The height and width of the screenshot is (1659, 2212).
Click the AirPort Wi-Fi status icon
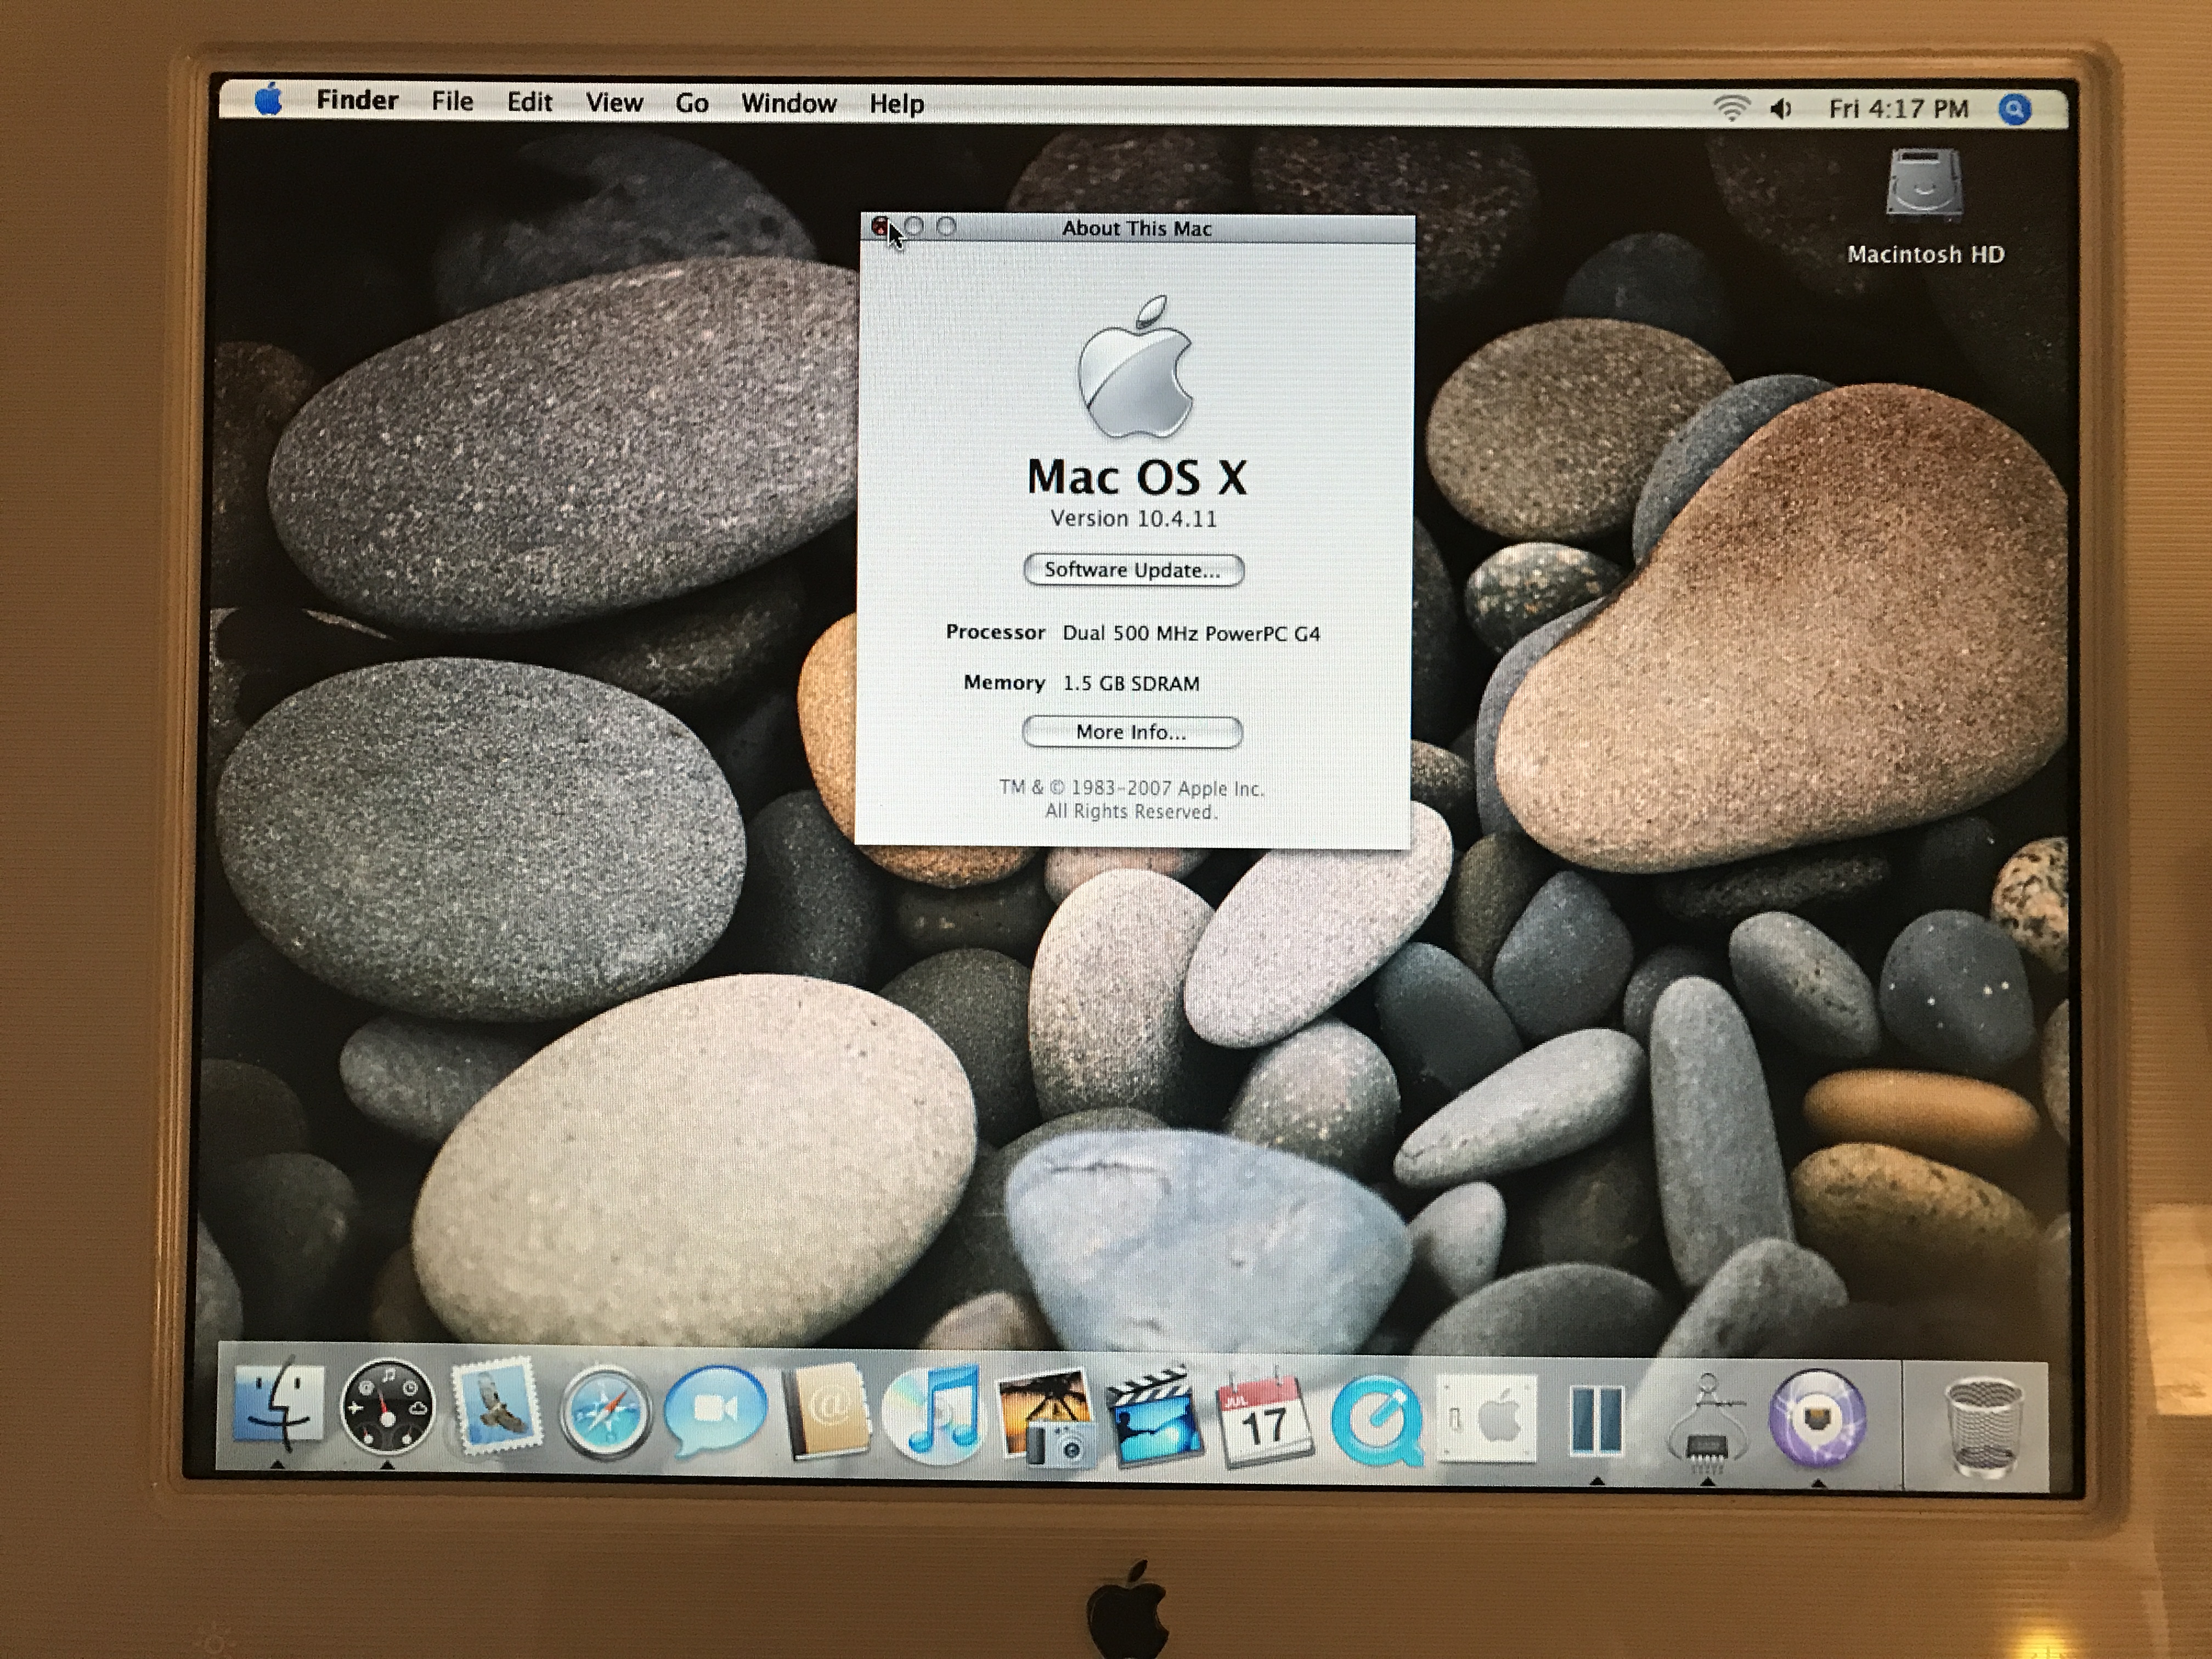[1731, 107]
